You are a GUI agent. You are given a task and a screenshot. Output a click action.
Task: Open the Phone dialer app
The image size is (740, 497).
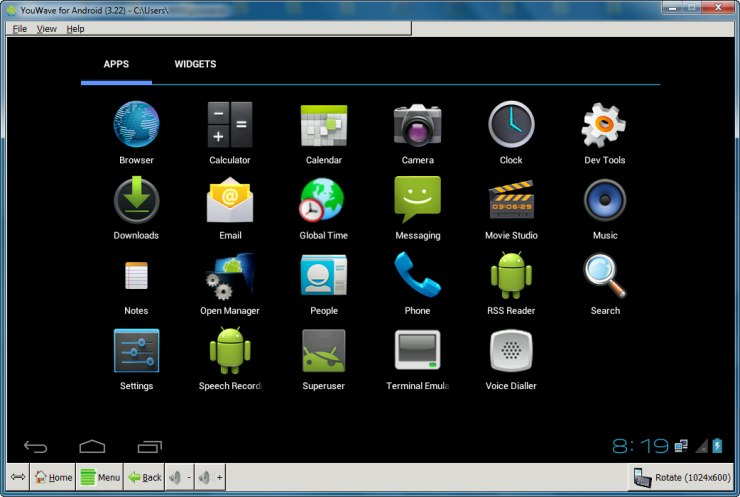418,275
